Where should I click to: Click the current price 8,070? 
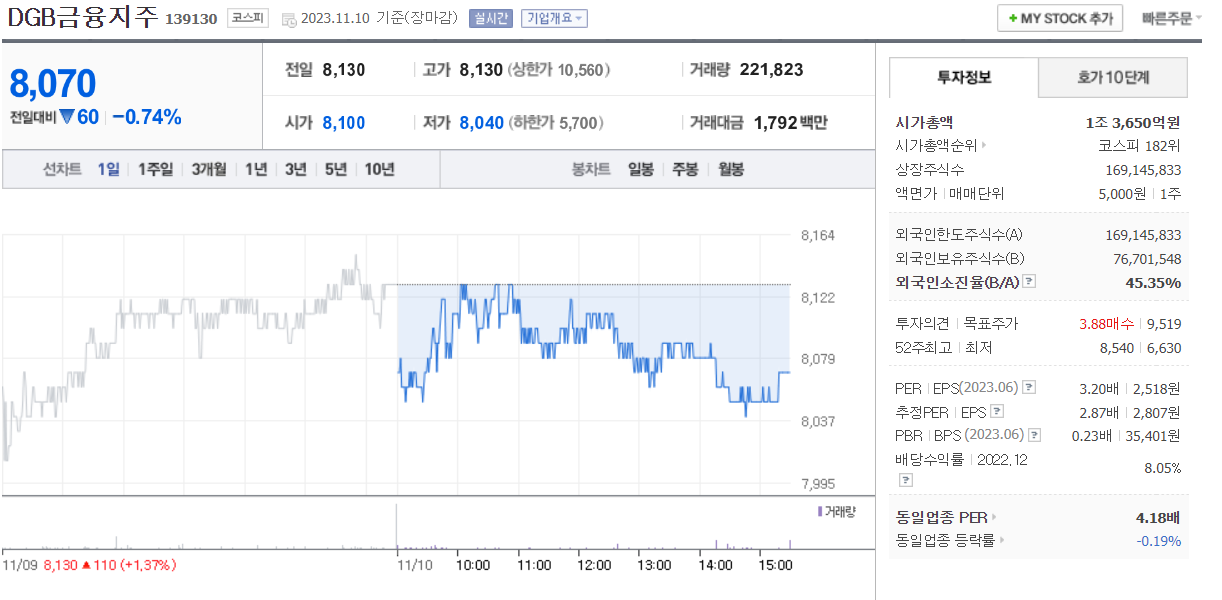(x=53, y=83)
